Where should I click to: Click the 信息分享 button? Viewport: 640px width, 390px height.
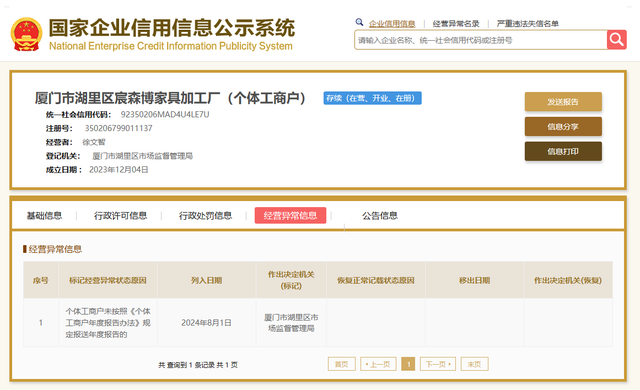pyautogui.click(x=563, y=127)
